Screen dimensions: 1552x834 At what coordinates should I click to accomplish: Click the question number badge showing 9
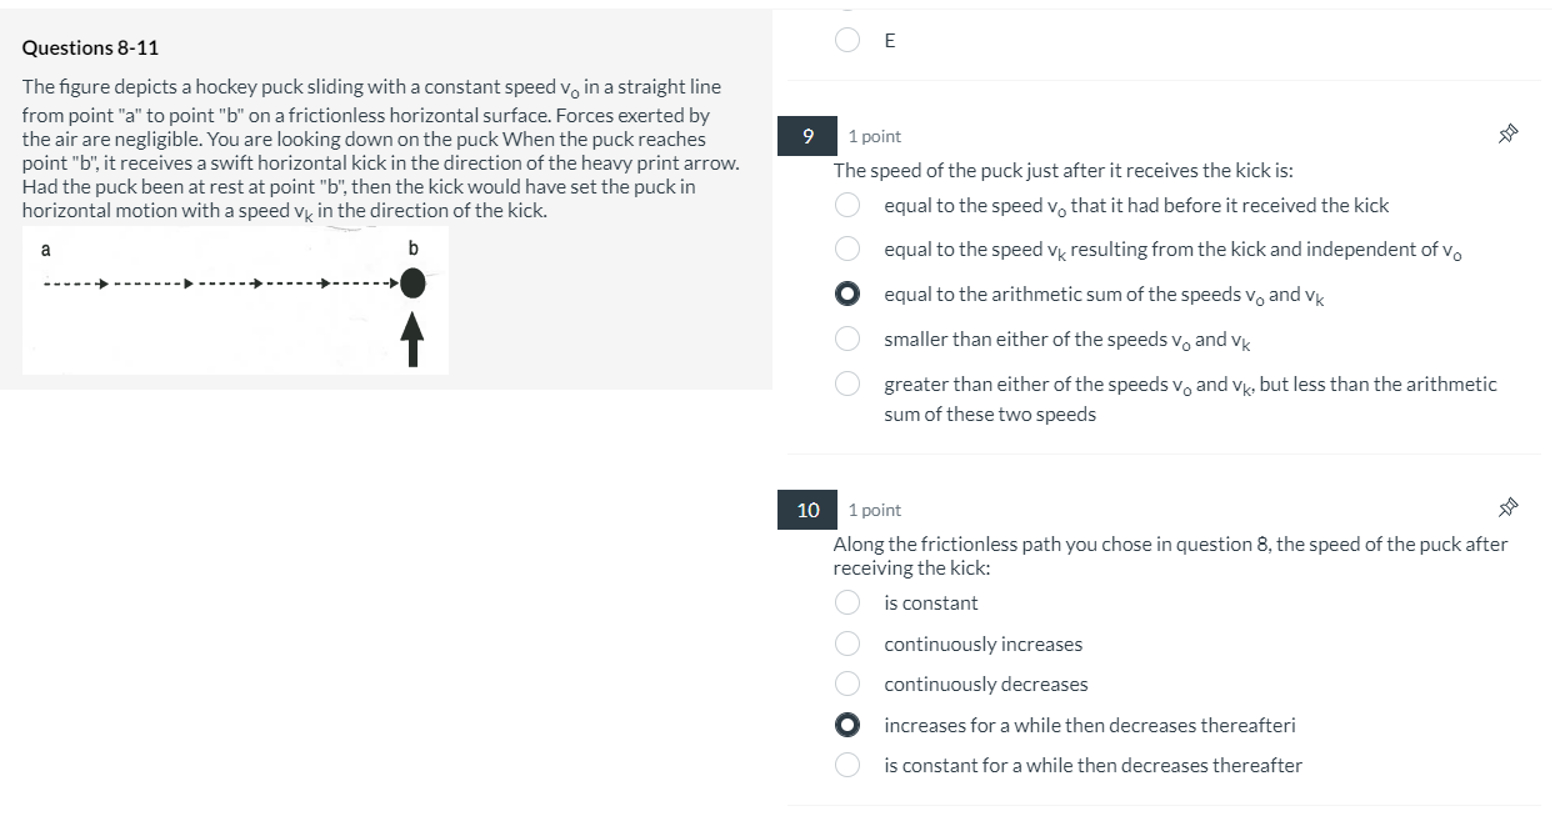806,136
